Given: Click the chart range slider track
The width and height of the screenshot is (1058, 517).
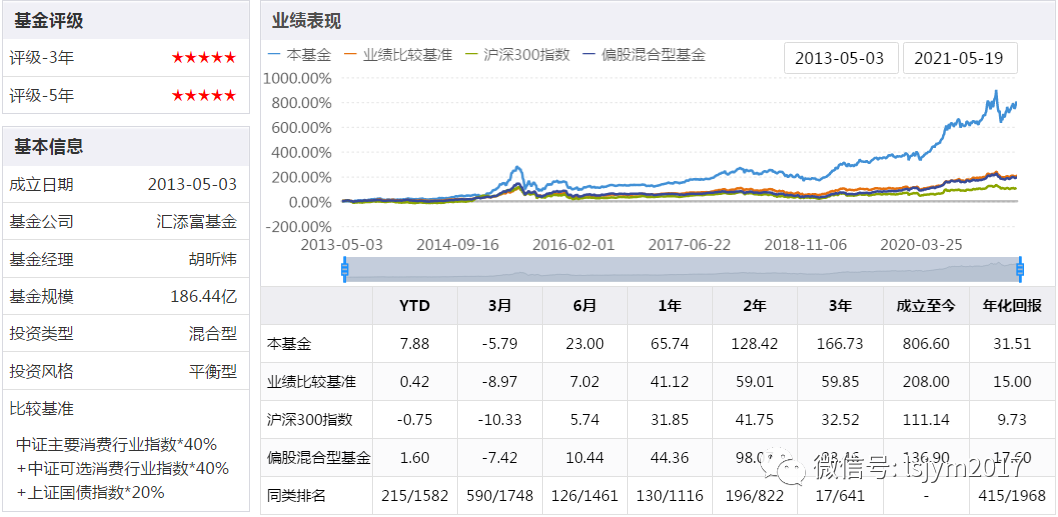Looking at the screenshot, I should coord(681,270).
